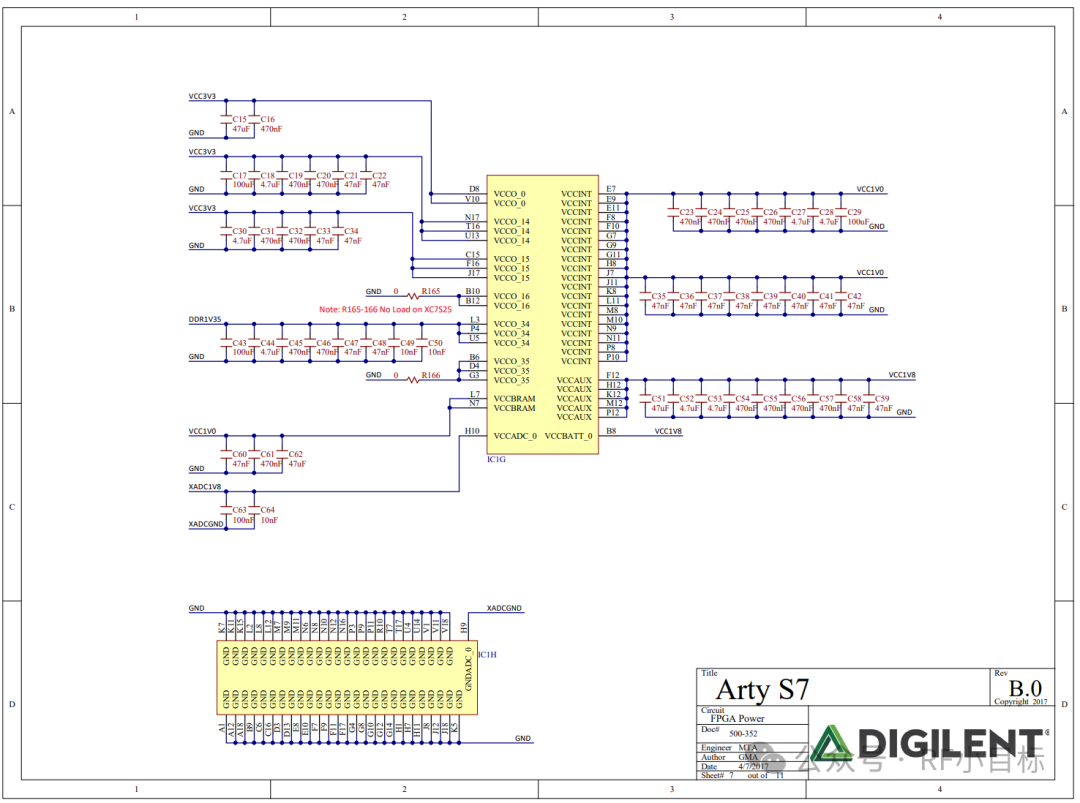This screenshot has width=1080, height=803.
Task: Select the VCC1V8 label beside pin B8
Action: pyautogui.click(x=668, y=431)
